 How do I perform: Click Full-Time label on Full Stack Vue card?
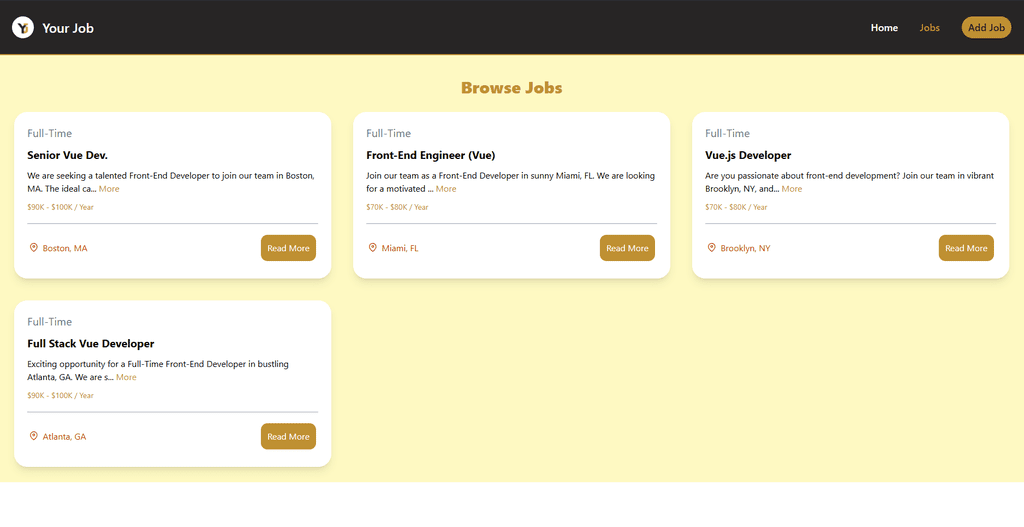50,321
